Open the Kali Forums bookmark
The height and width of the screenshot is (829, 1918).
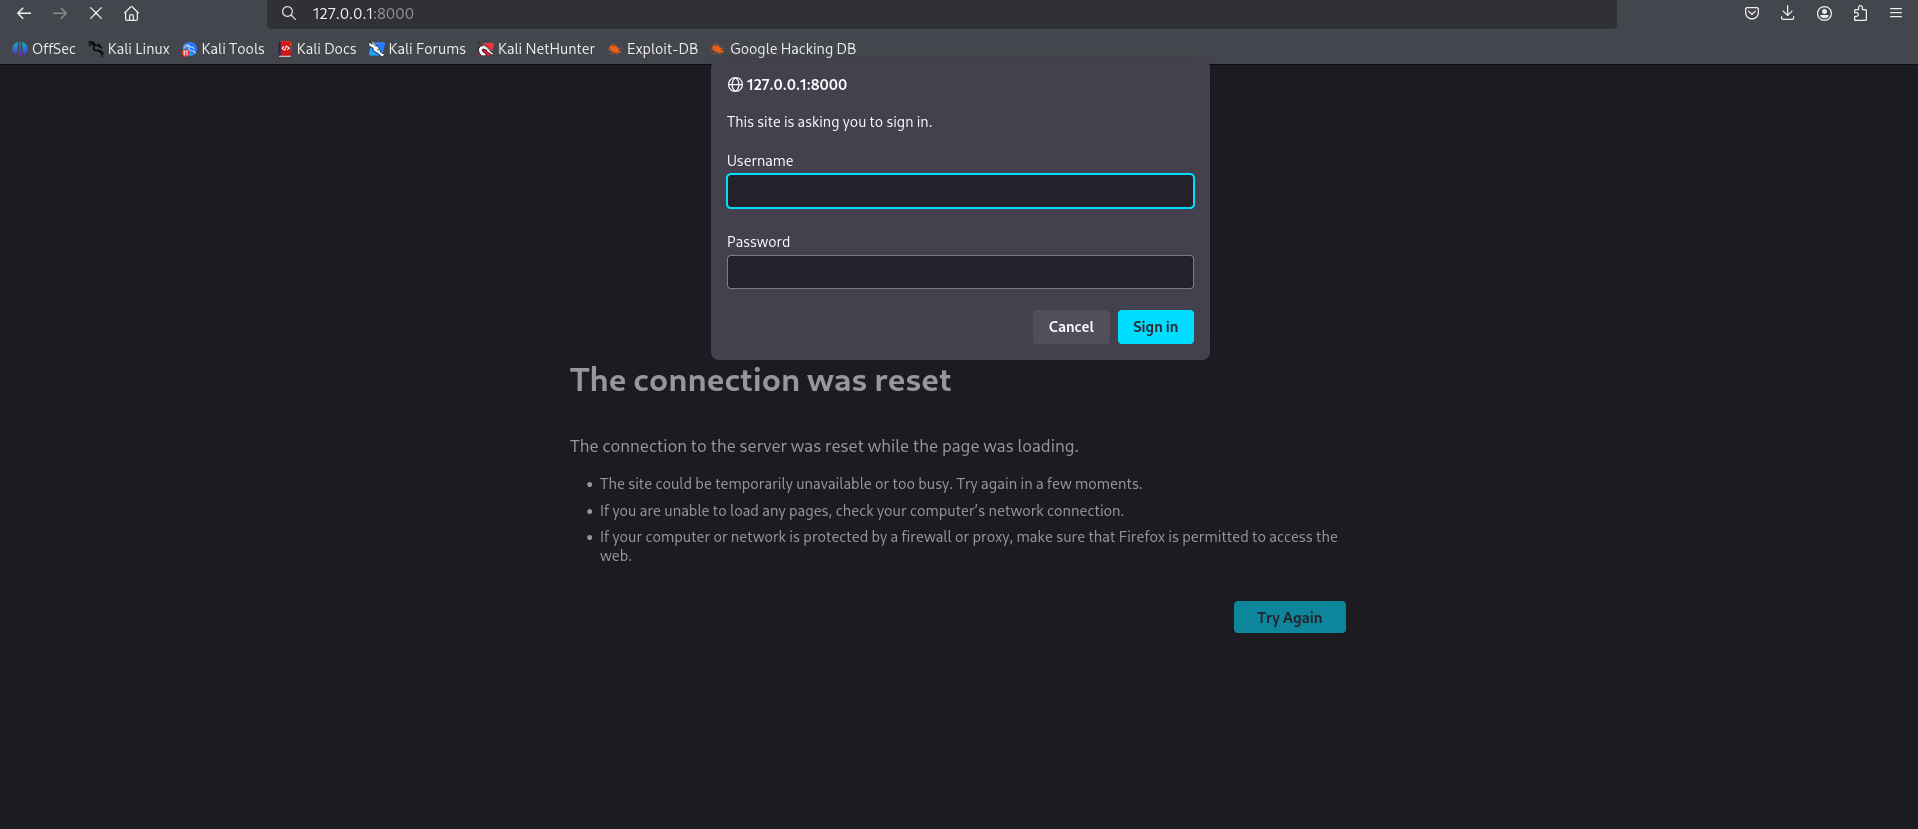pyautogui.click(x=417, y=49)
